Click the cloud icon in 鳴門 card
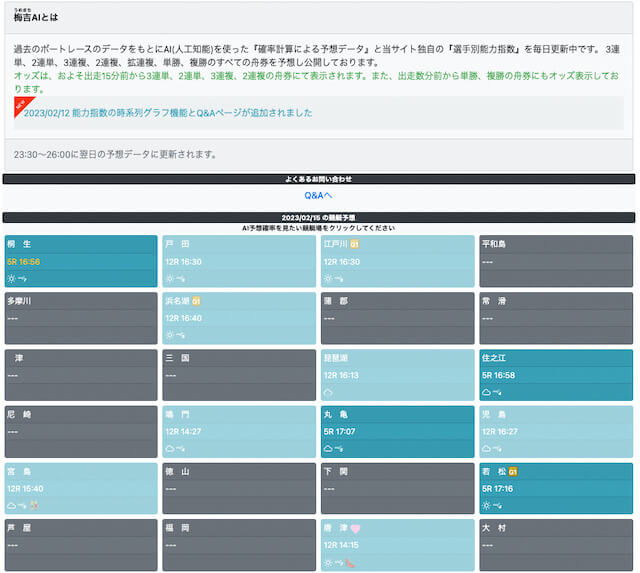Image resolution: width=640 pixels, height=573 pixels. 170,449
